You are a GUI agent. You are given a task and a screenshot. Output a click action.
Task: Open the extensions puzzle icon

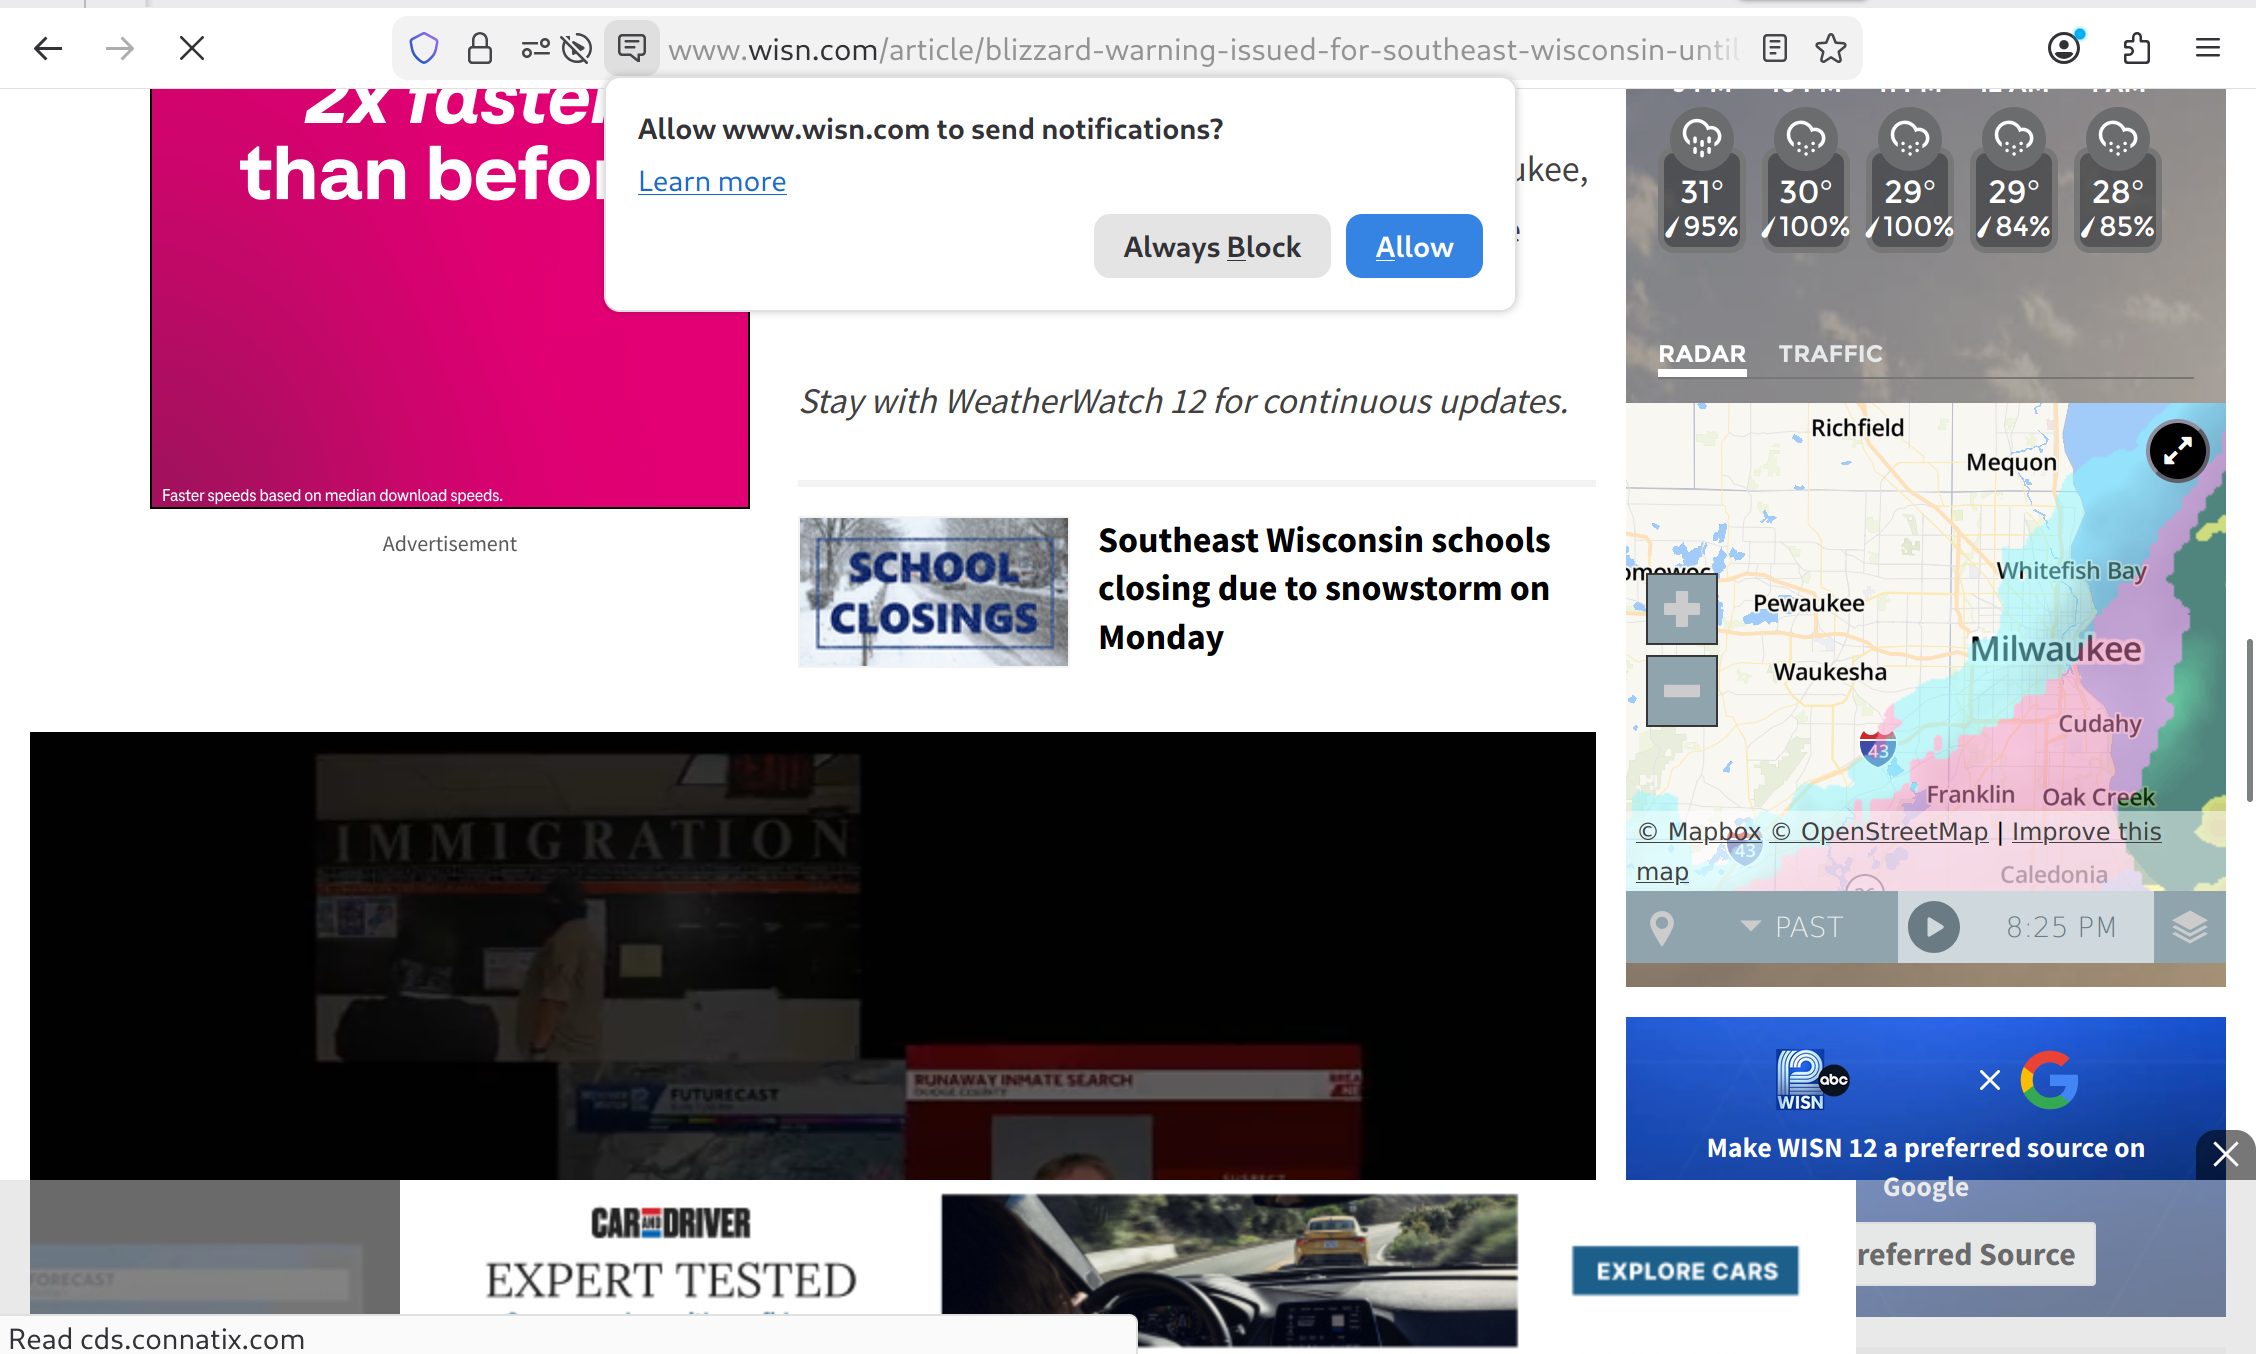(2137, 48)
